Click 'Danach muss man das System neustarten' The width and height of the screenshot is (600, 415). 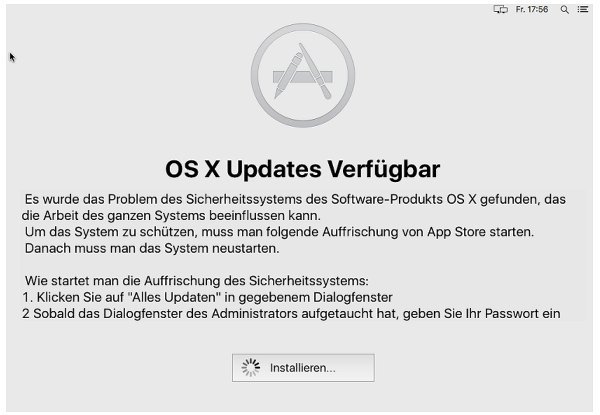tap(152, 248)
